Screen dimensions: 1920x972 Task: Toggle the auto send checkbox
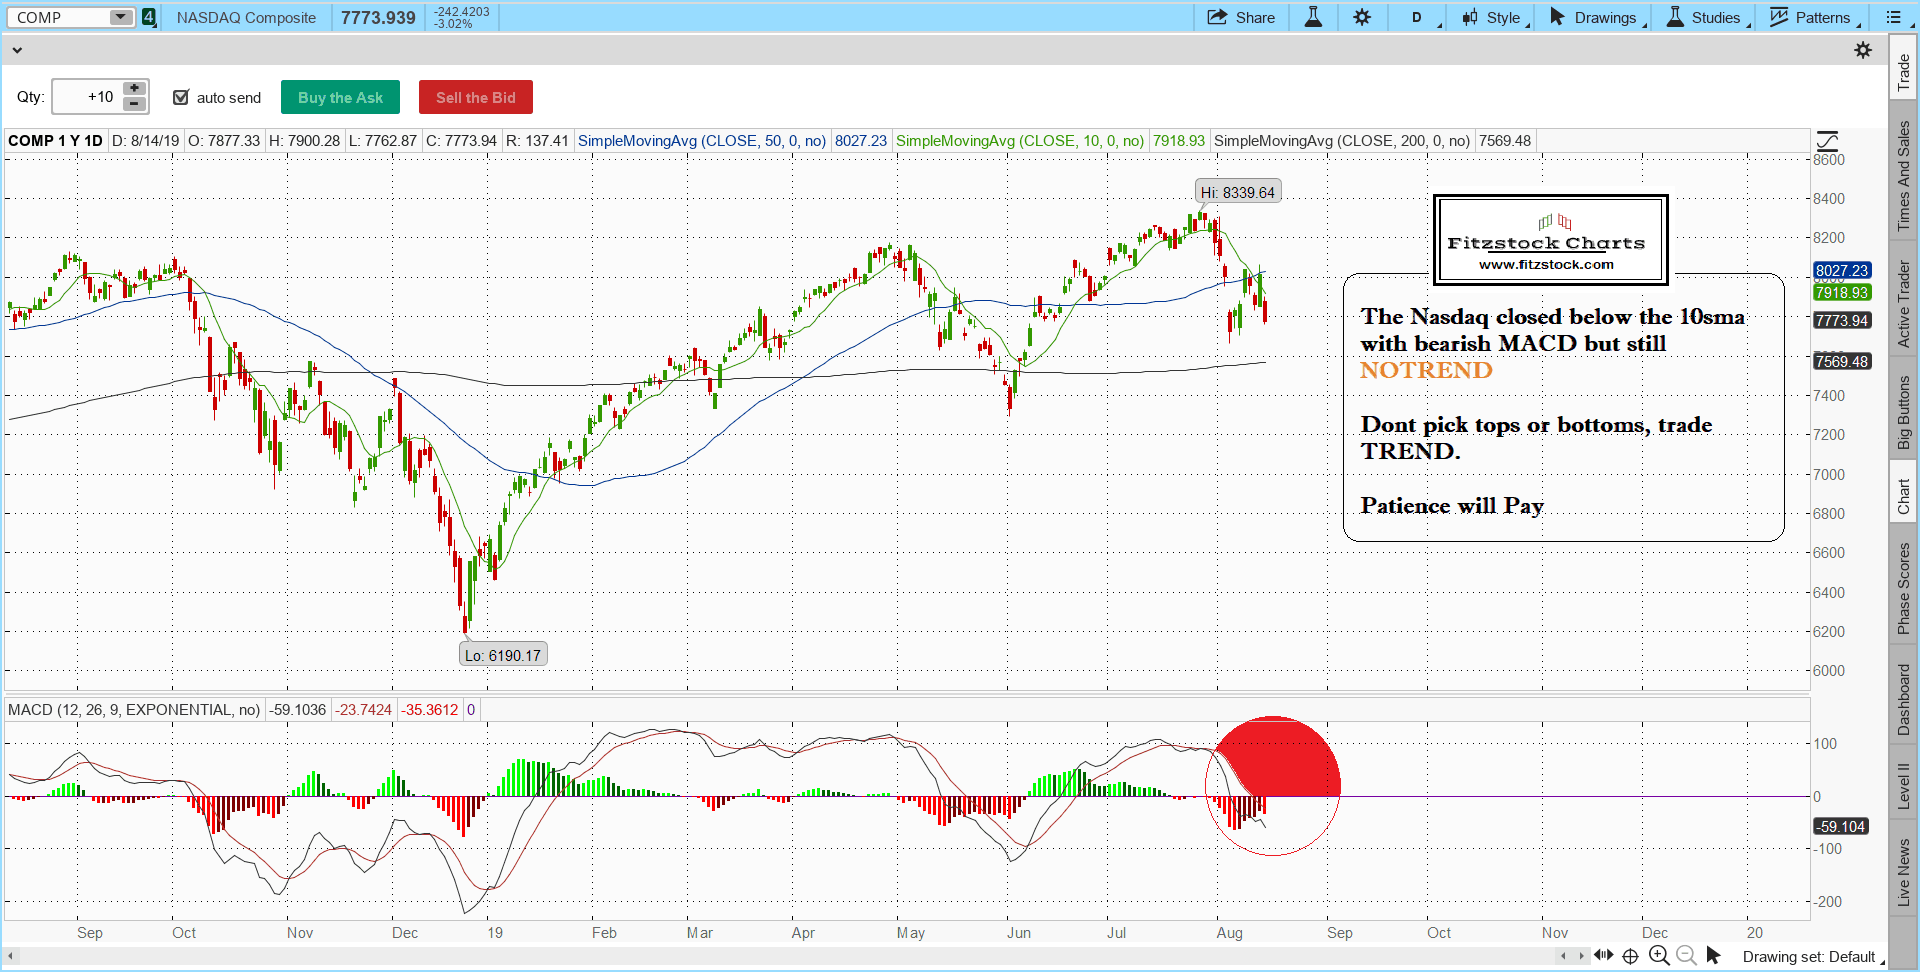coord(181,97)
